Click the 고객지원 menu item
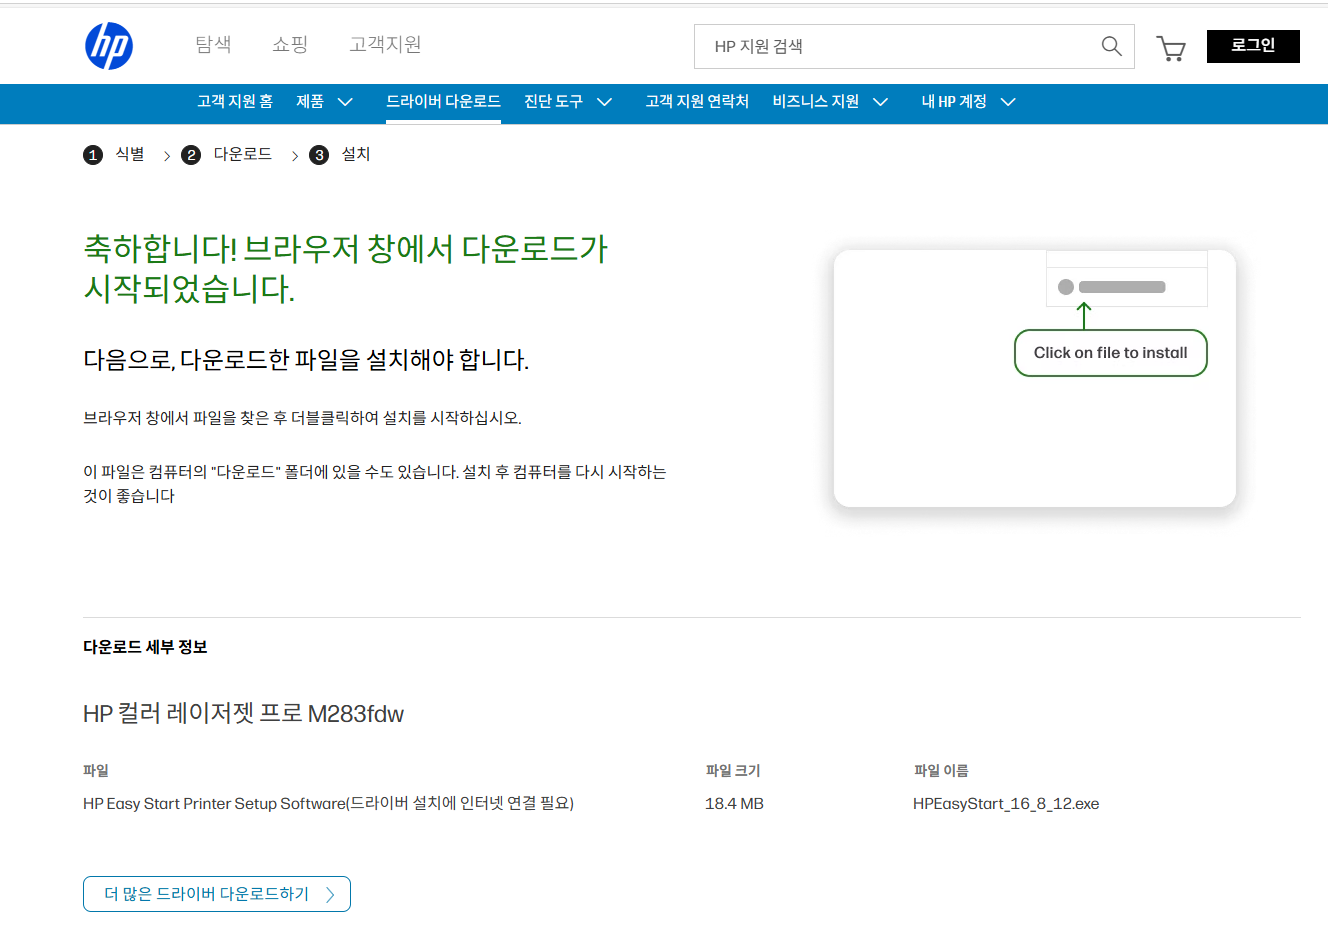 click(x=385, y=45)
